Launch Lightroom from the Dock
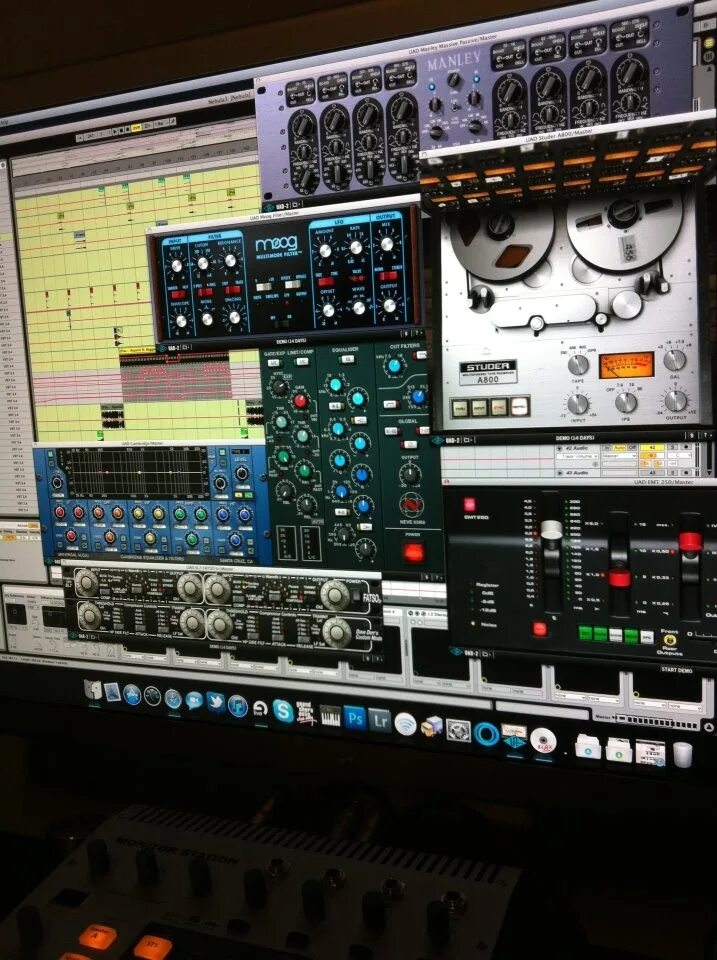Image resolution: width=717 pixels, height=960 pixels. [380, 721]
